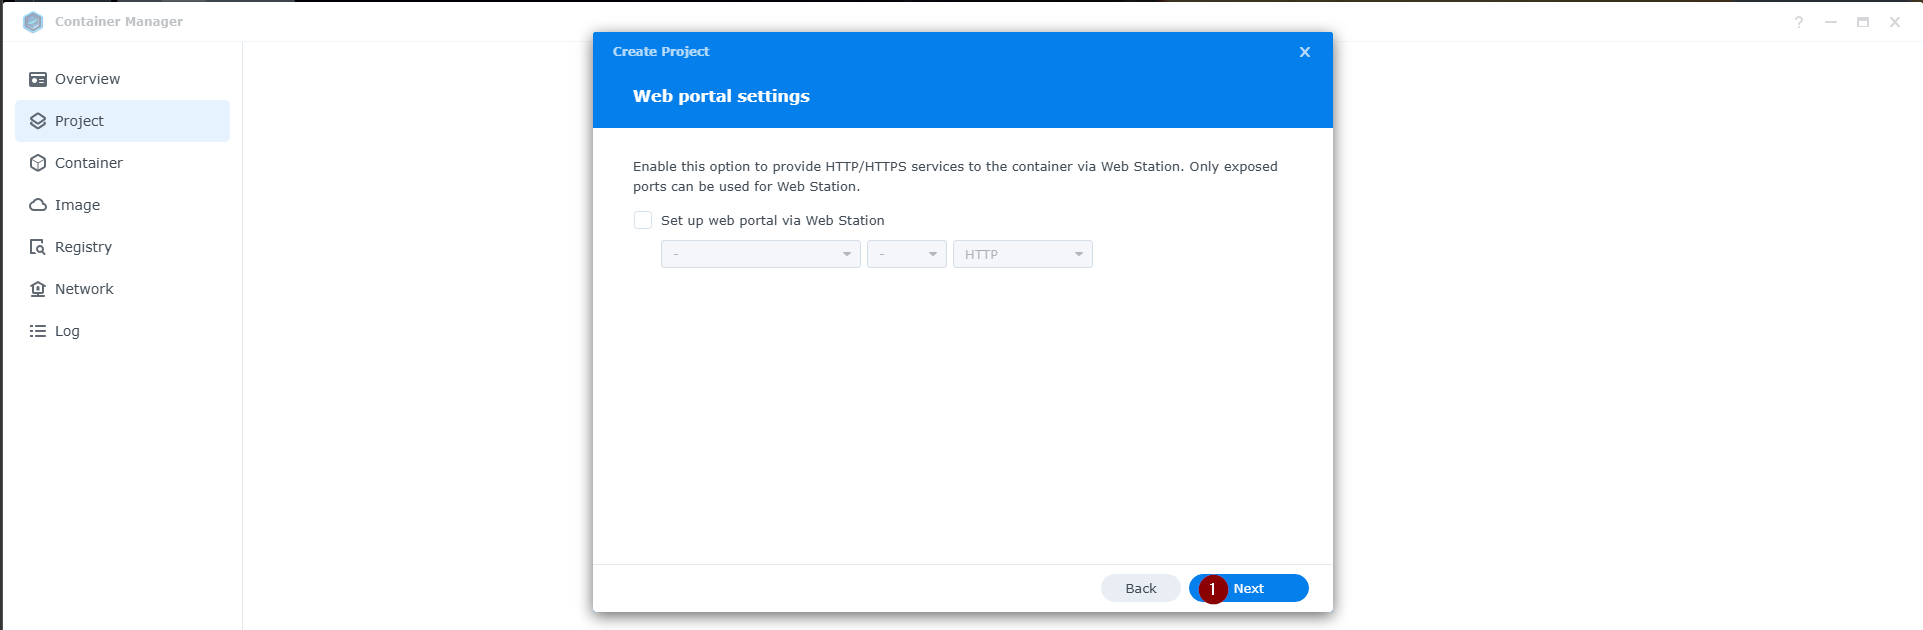The image size is (1923, 630).
Task: Click the Container Manager app logo
Action: tap(33, 22)
